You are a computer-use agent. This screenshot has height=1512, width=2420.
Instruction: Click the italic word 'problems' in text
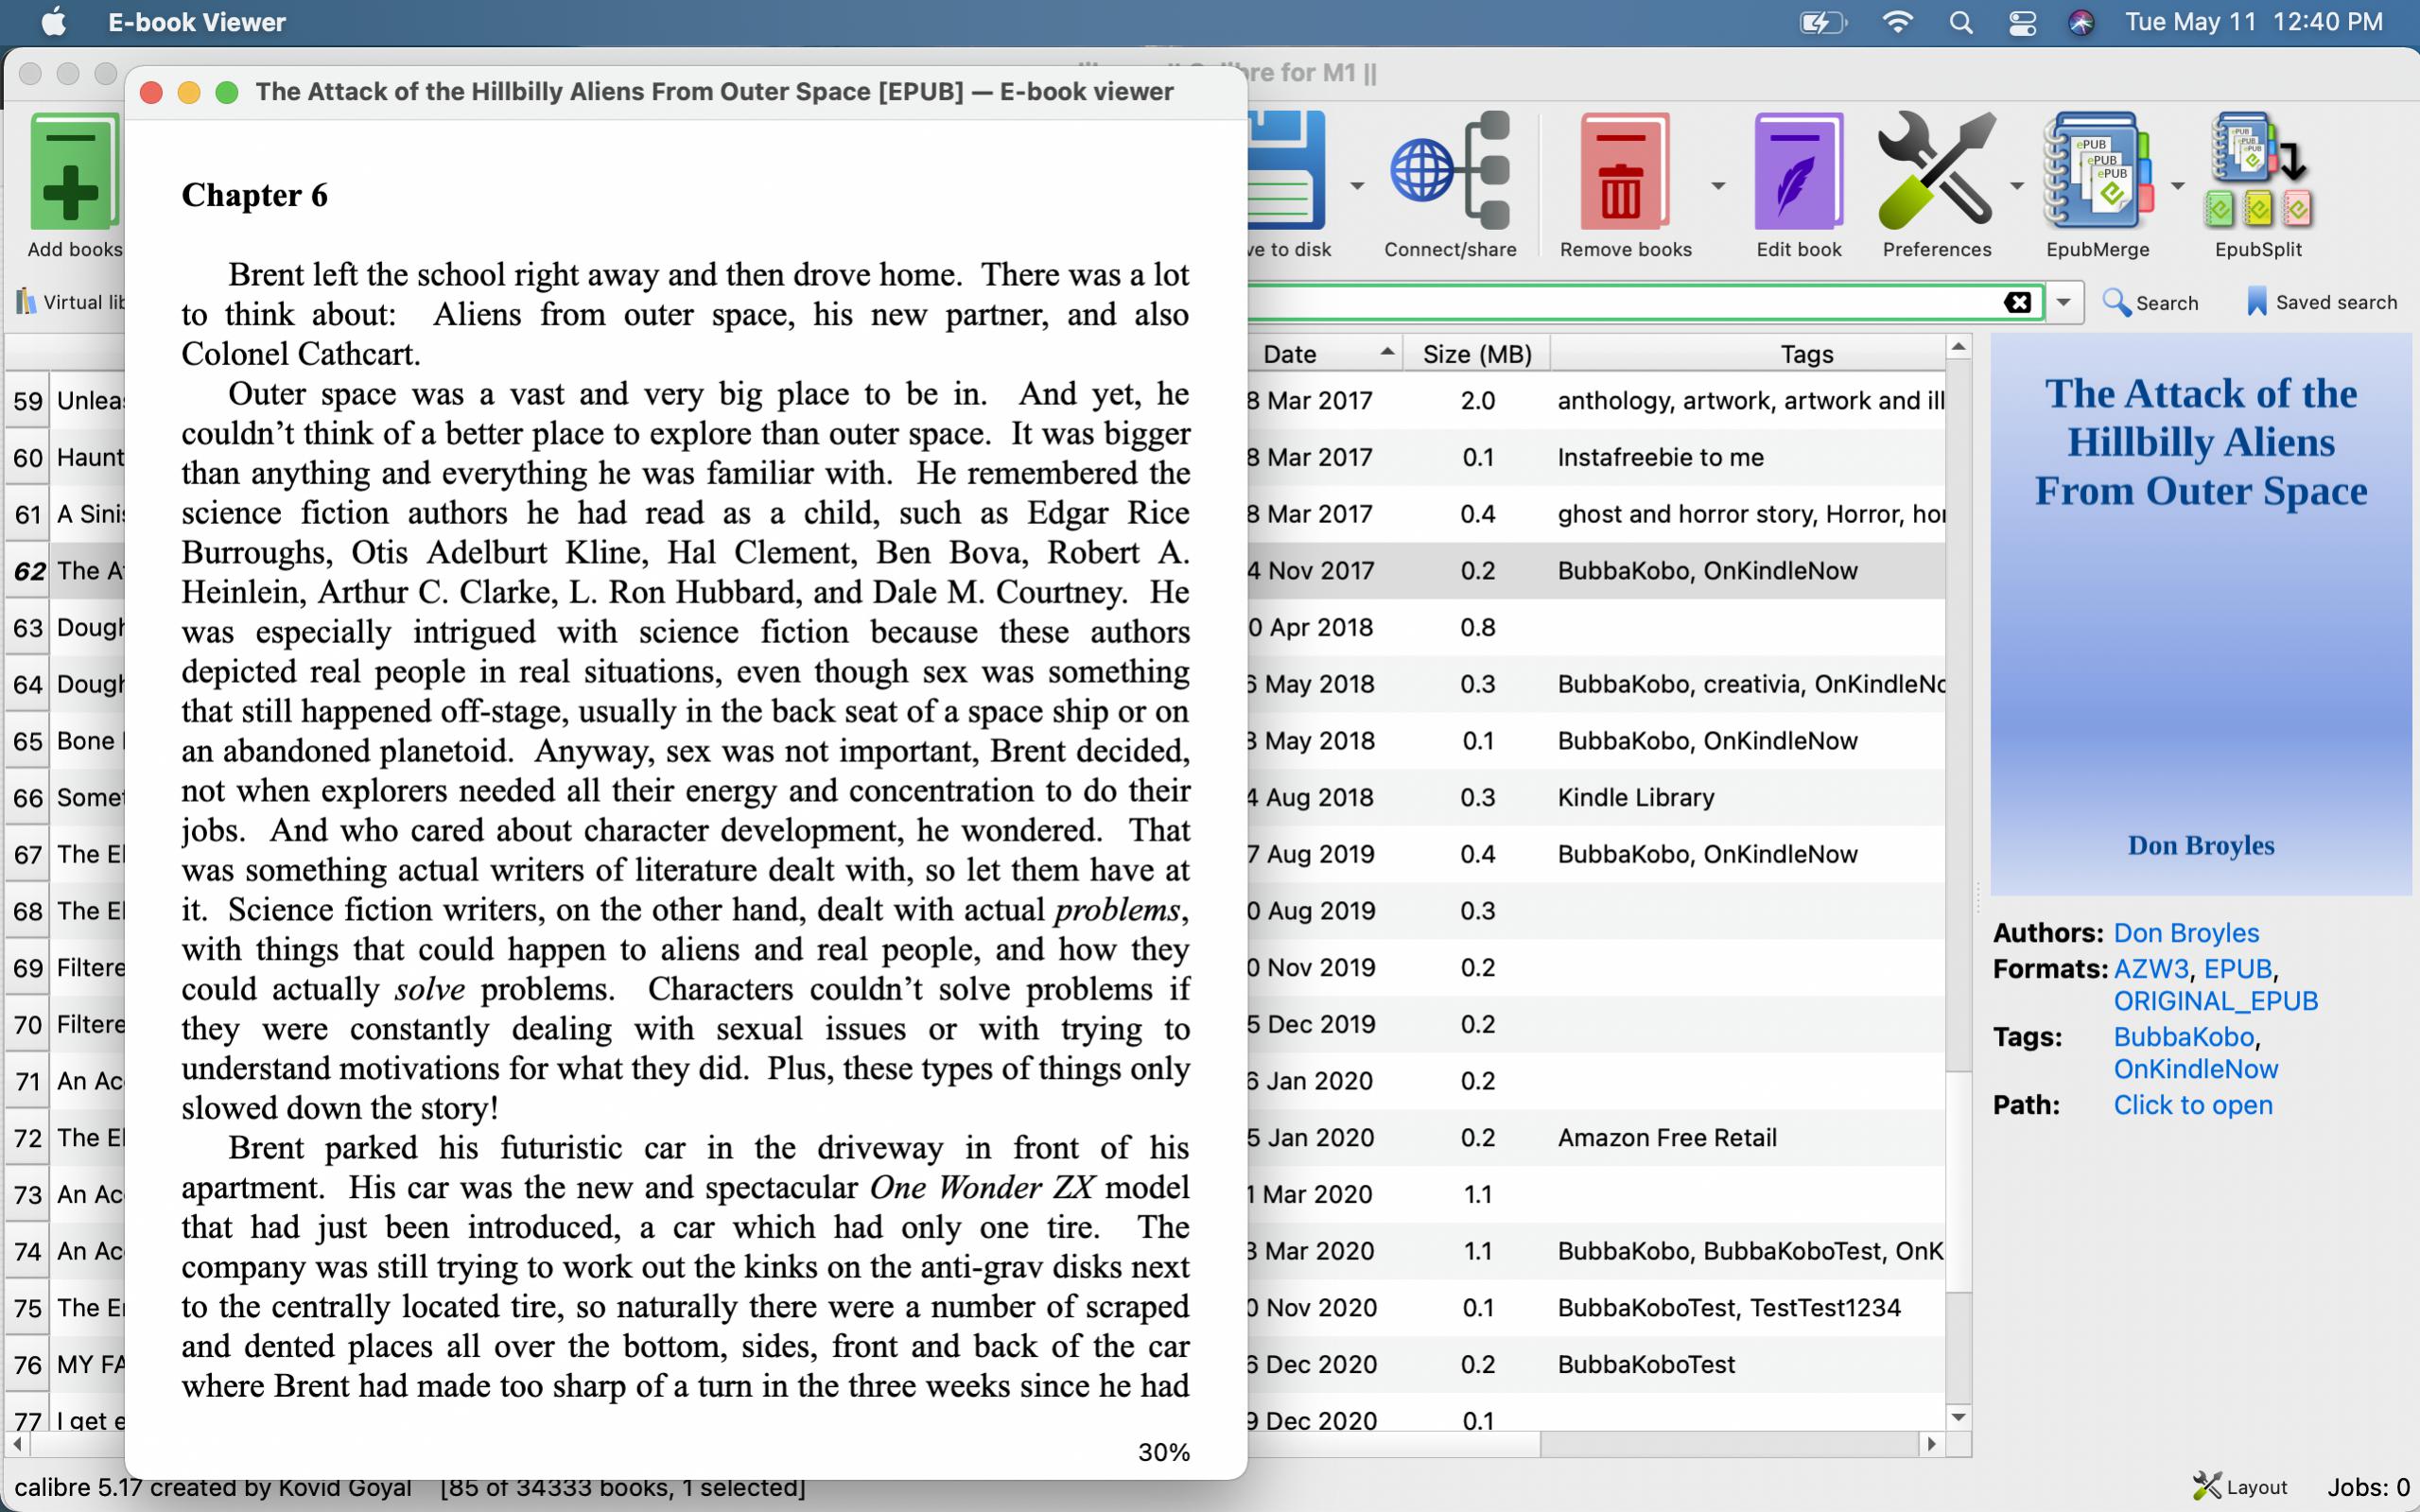1117,910
